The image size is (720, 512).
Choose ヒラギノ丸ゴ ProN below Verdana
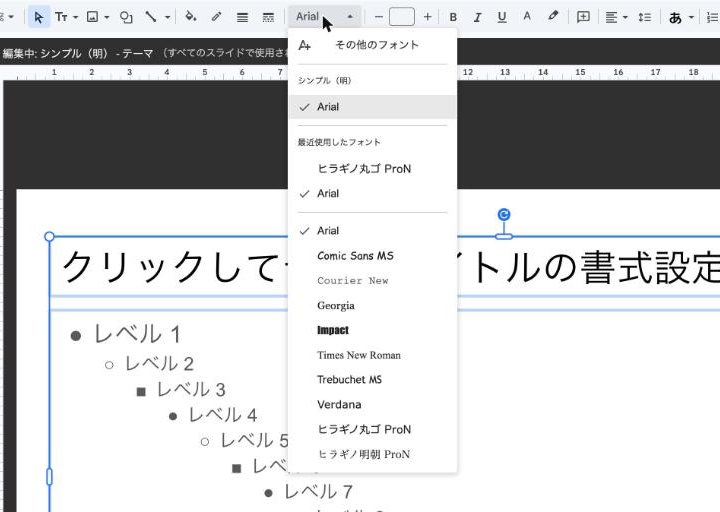(x=372, y=429)
